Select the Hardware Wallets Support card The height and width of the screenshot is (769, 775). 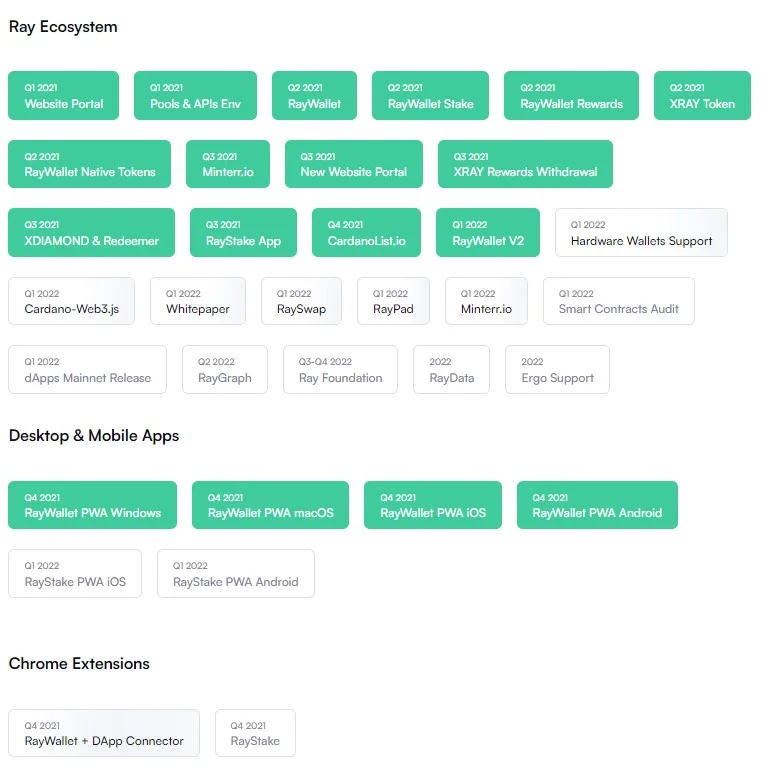point(642,232)
